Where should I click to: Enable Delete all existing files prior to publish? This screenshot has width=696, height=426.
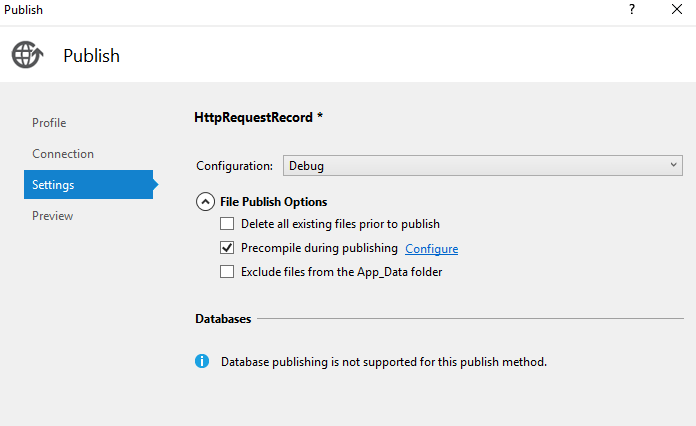(227, 224)
